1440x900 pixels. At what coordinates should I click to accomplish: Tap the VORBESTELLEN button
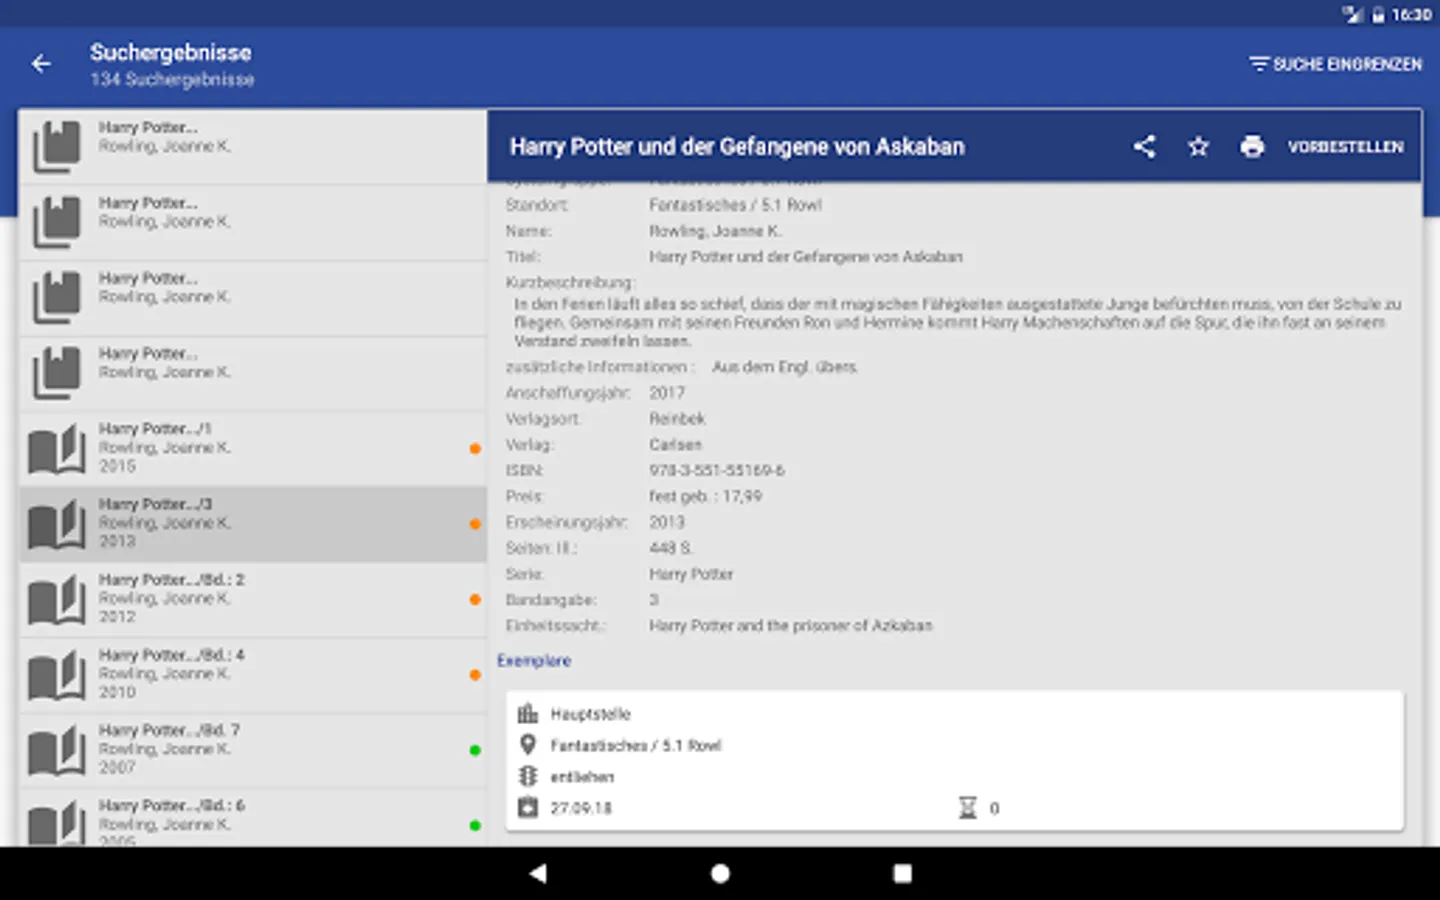point(1345,147)
